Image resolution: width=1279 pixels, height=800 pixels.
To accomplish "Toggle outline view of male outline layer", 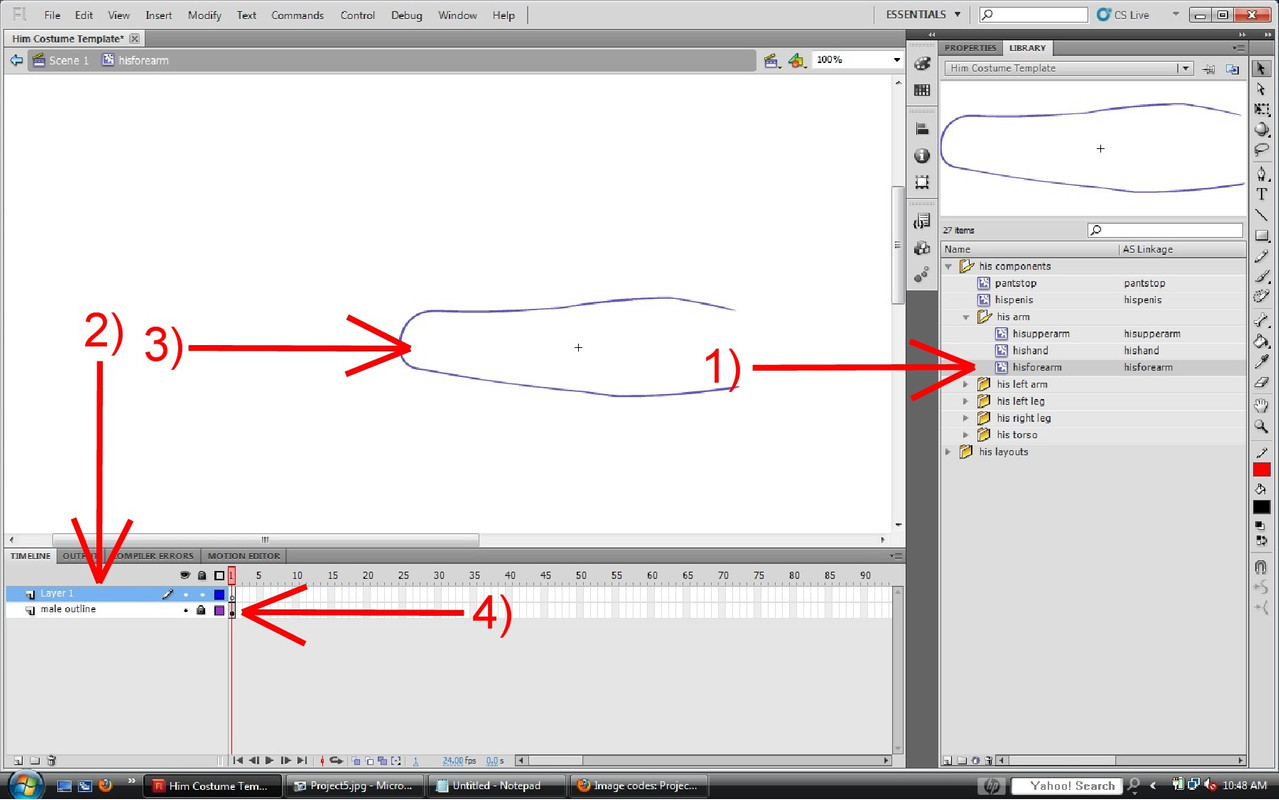I will pyautogui.click(x=219, y=610).
